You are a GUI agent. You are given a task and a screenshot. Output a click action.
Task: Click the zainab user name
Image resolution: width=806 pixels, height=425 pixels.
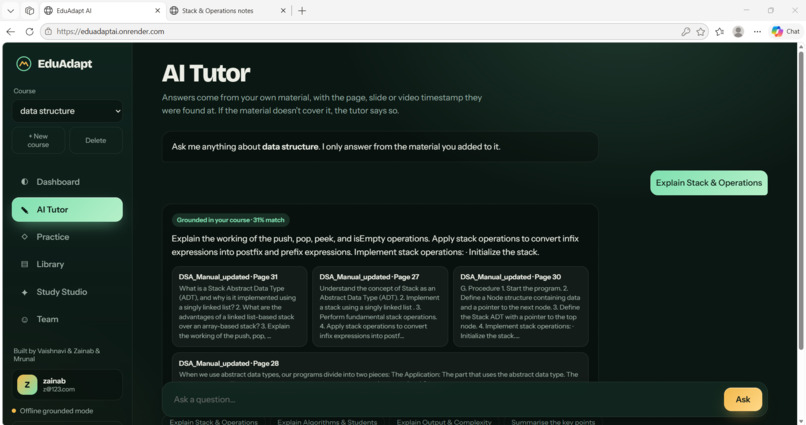[54, 381]
